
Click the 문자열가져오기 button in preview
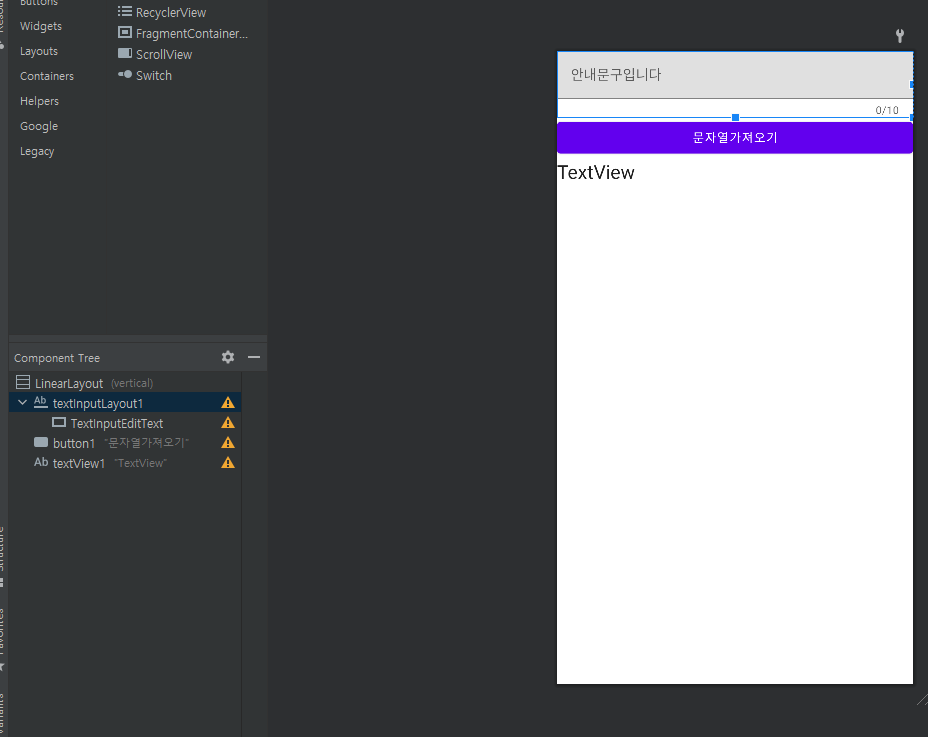coord(734,137)
